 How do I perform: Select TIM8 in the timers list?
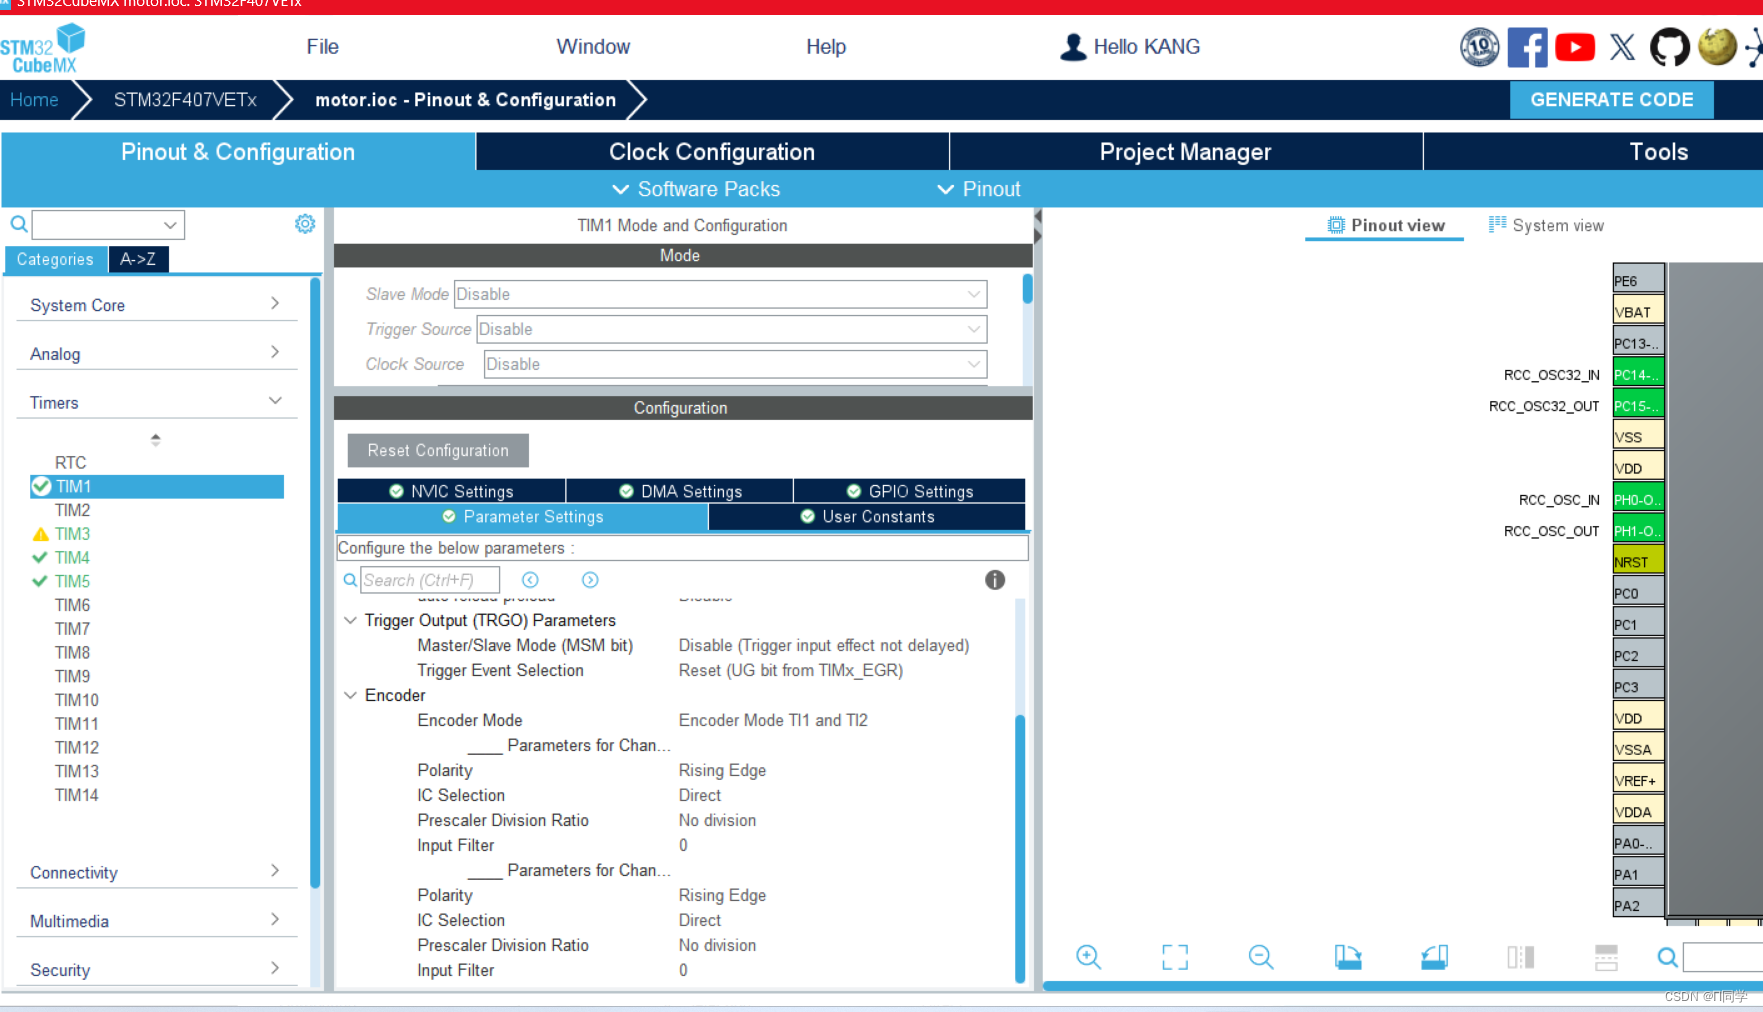72,653
